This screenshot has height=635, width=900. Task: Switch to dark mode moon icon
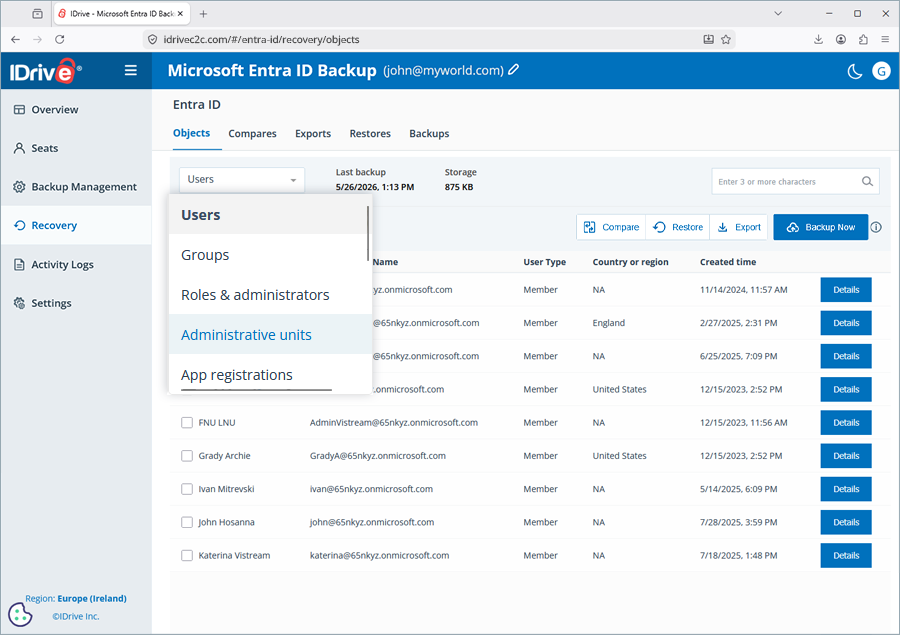(x=855, y=71)
